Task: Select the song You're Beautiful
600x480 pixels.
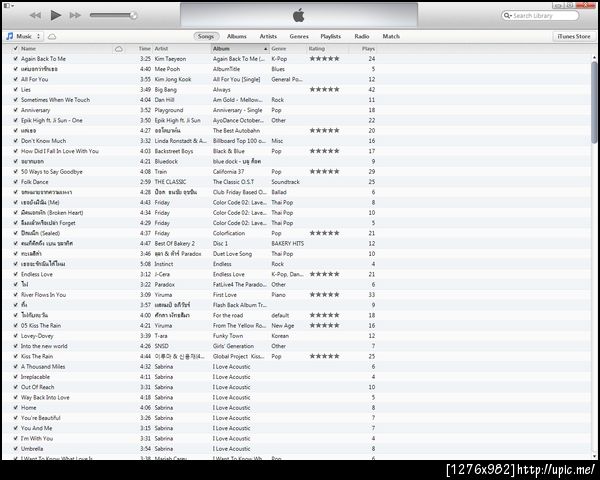Action: tap(41, 418)
